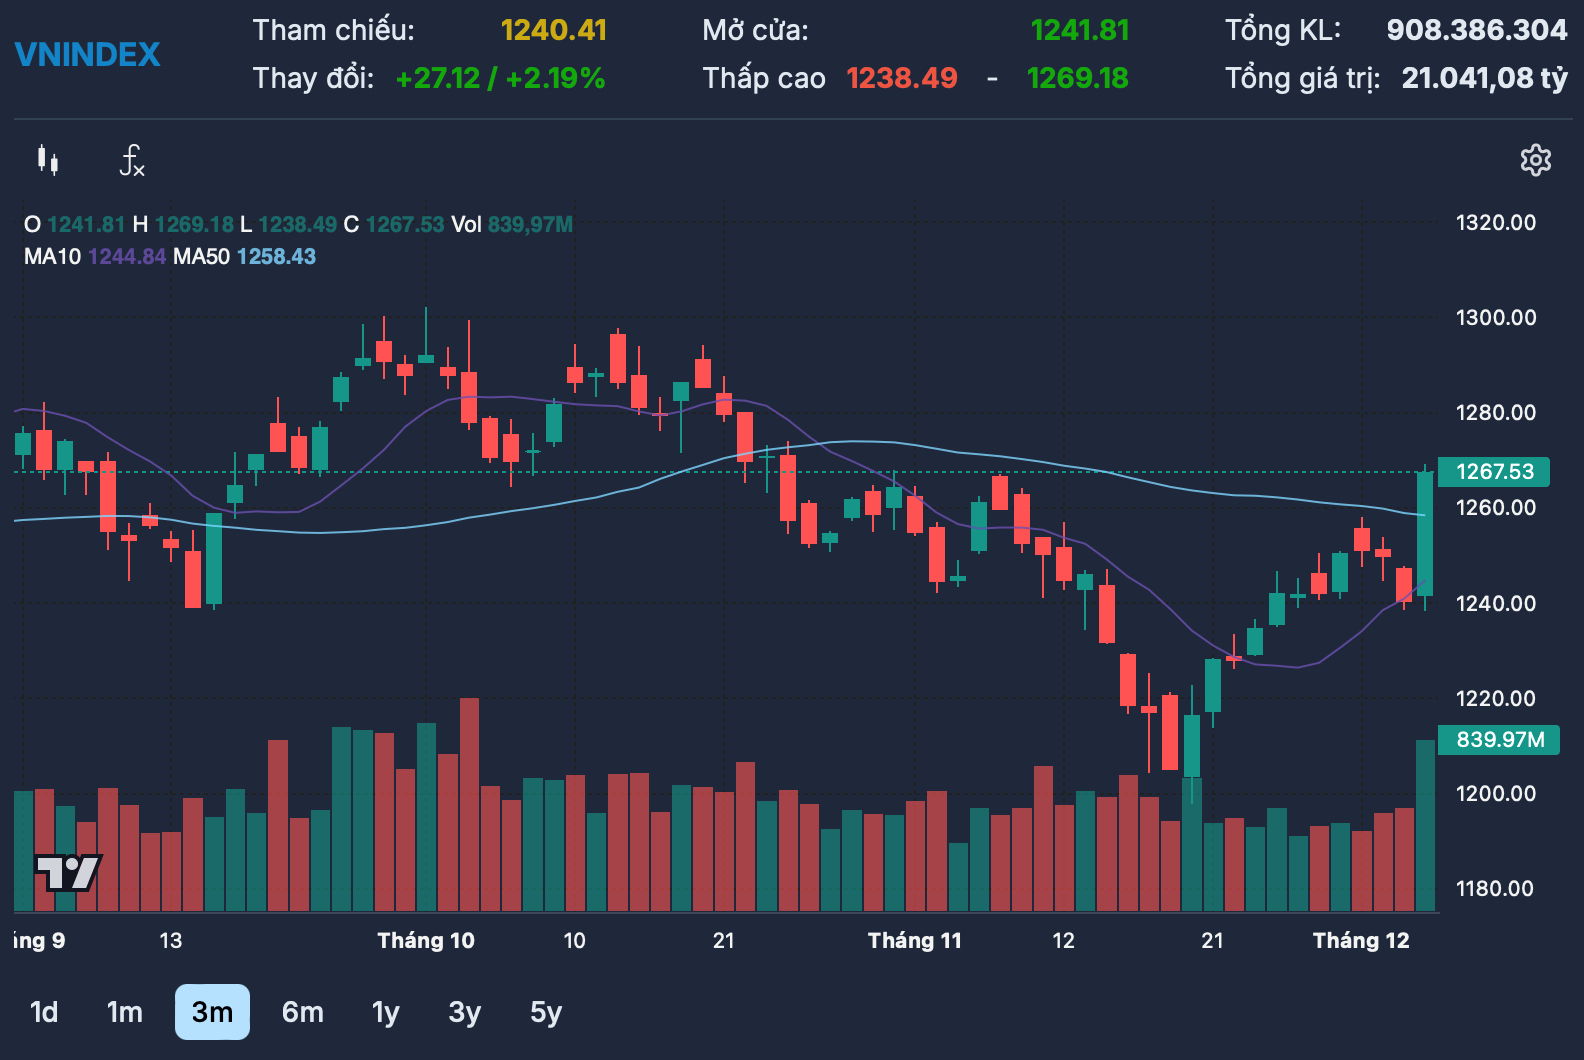Open the candlestick chart type selector

click(47, 160)
